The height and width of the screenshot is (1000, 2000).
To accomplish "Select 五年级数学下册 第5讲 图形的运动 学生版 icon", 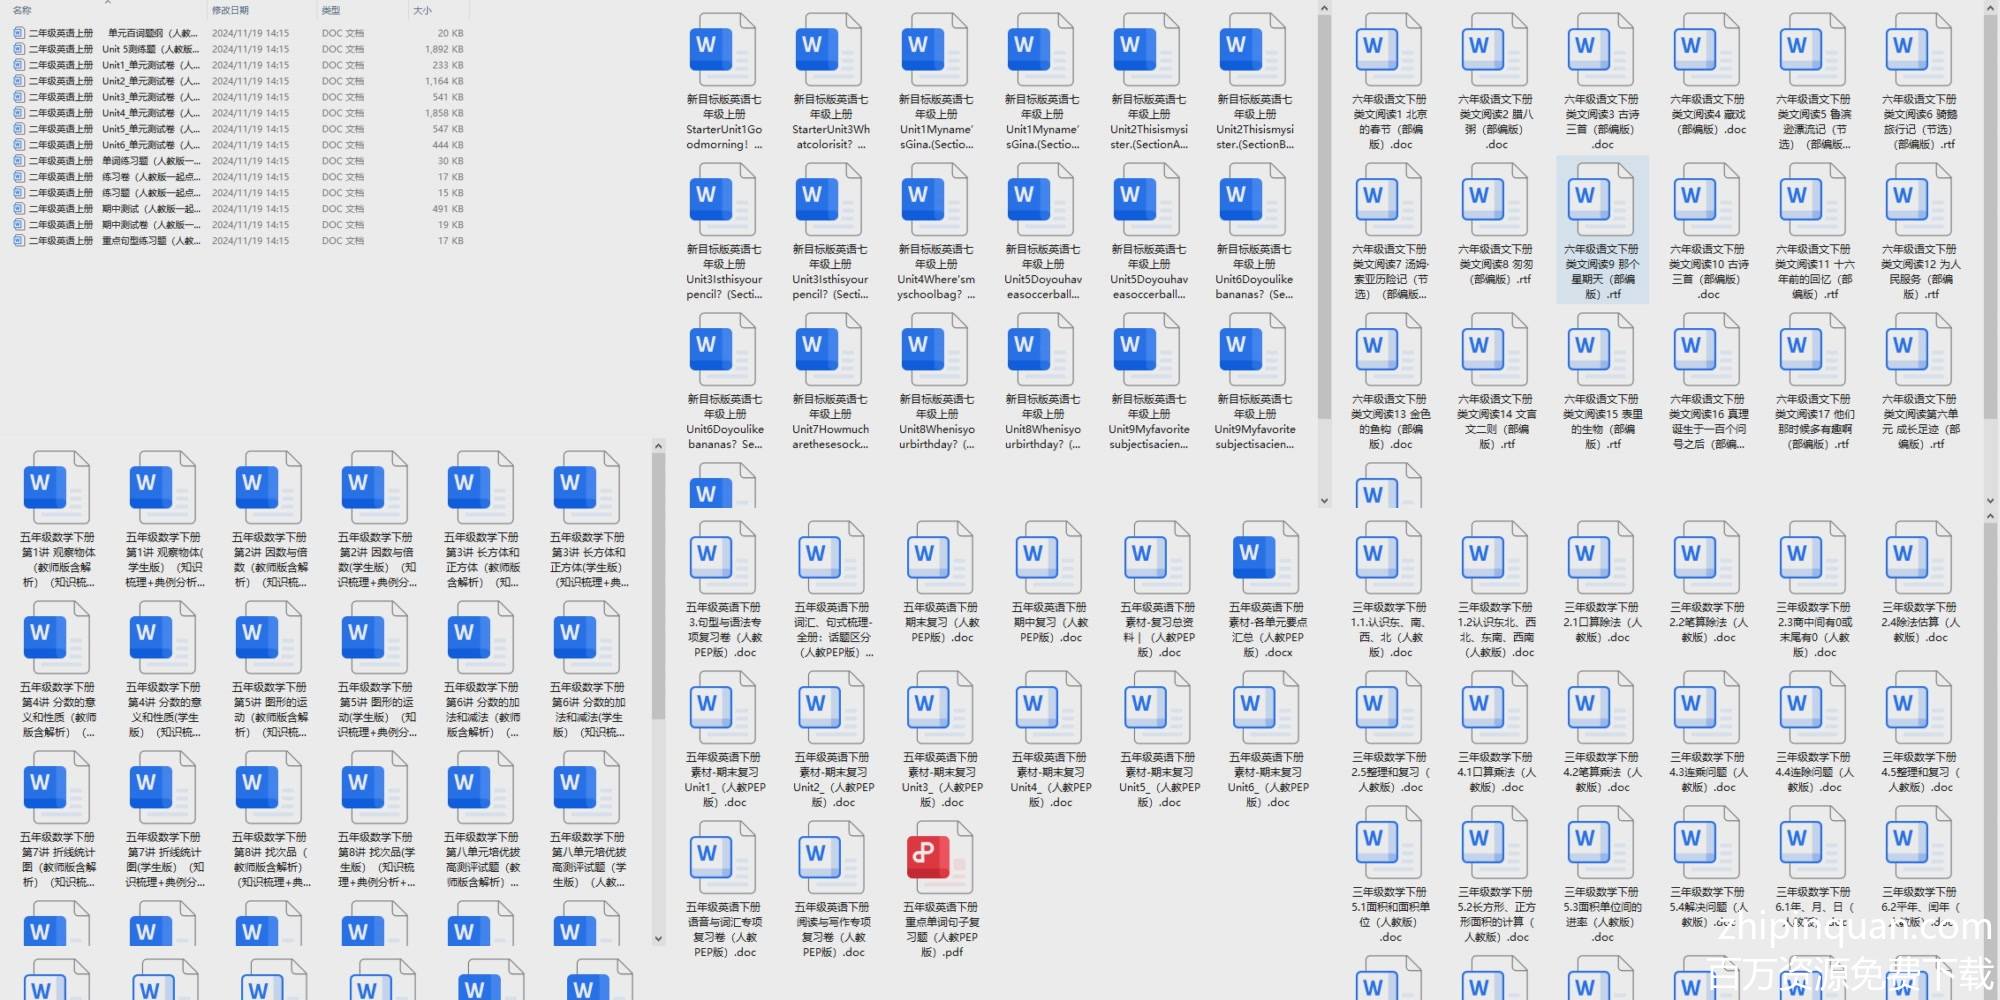I will coord(374,635).
